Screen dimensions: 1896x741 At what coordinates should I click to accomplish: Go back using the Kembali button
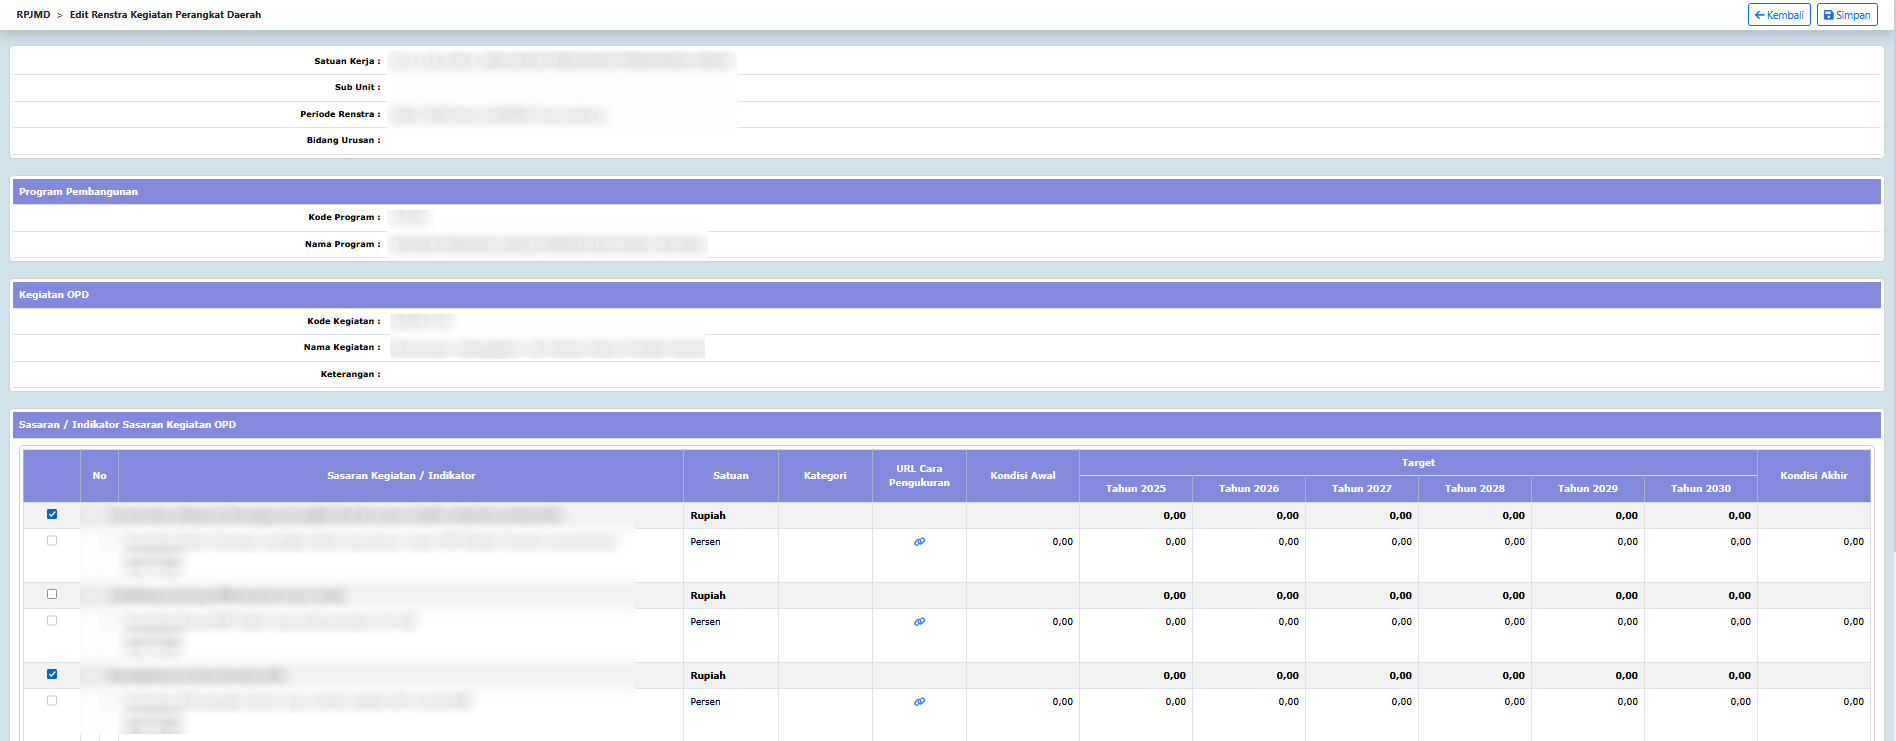1778,15
